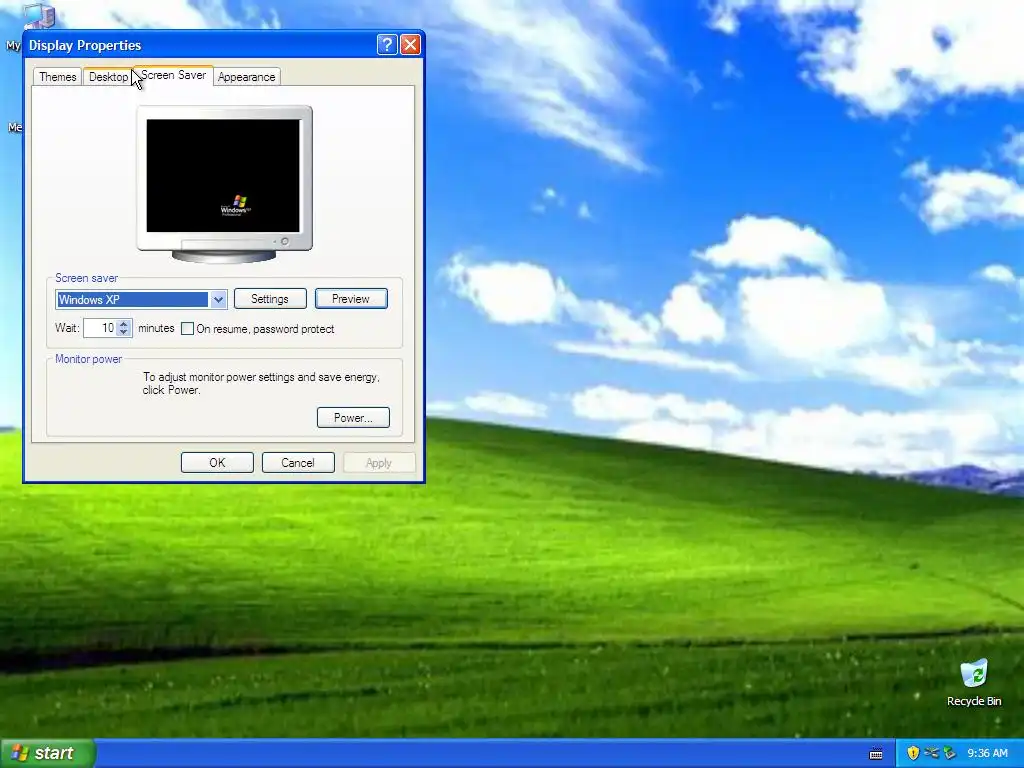Open monitor Power settings button
The height and width of the screenshot is (768, 1024).
point(353,417)
